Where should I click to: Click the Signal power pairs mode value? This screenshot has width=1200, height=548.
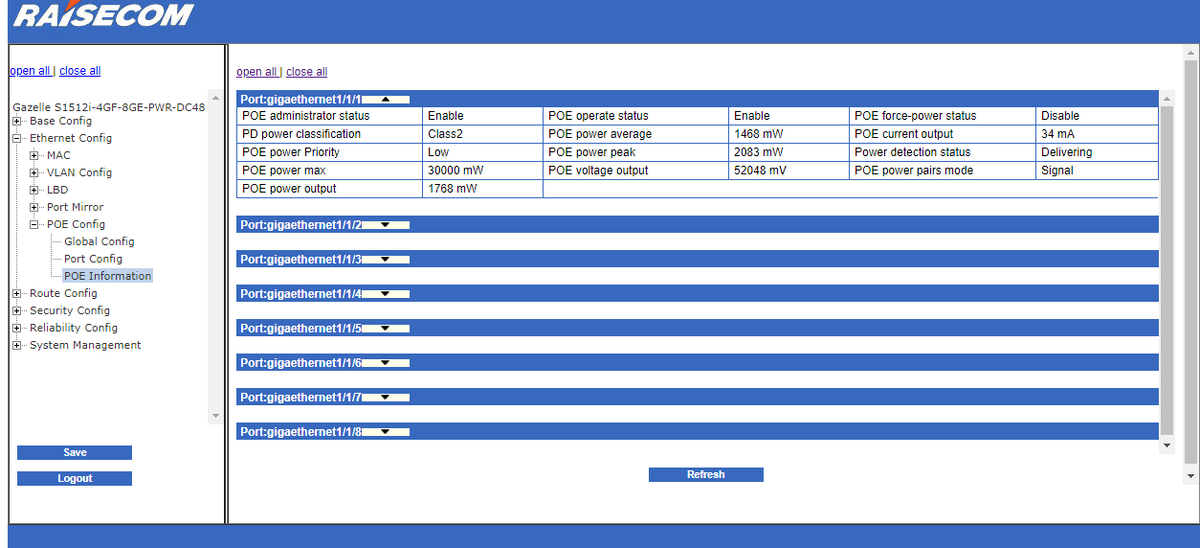(1057, 171)
